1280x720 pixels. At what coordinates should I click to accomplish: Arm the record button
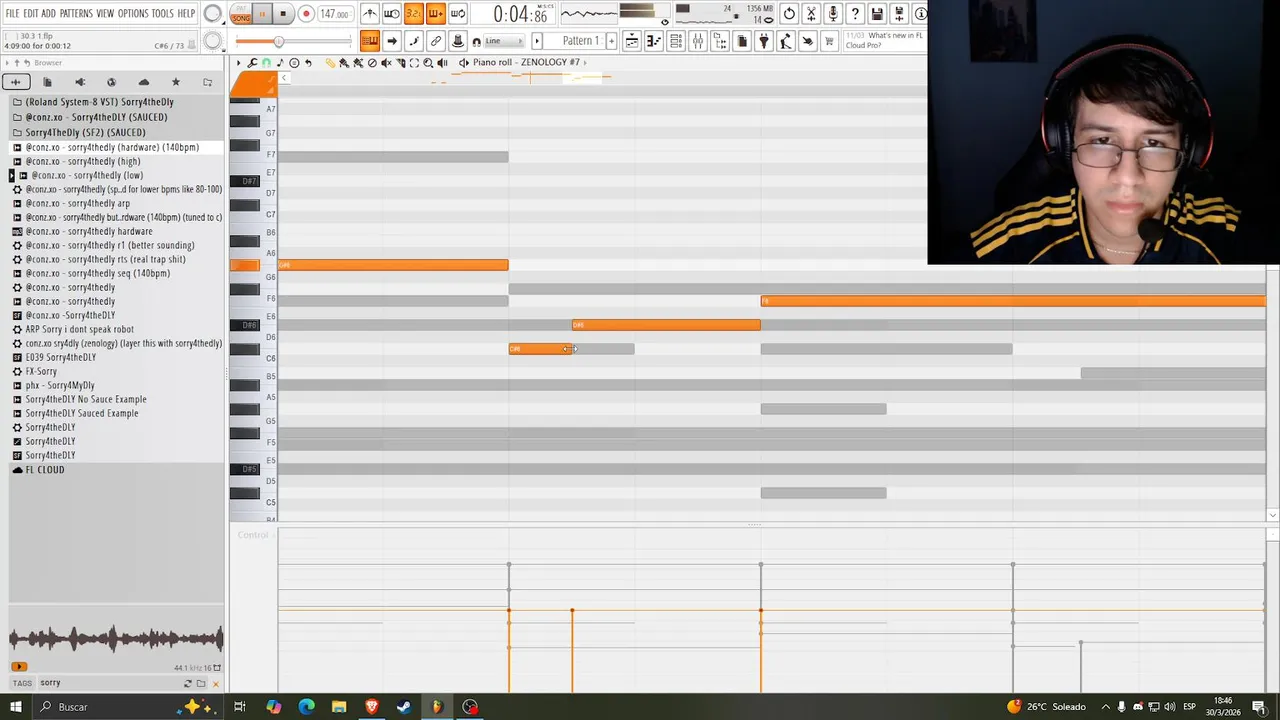(306, 14)
